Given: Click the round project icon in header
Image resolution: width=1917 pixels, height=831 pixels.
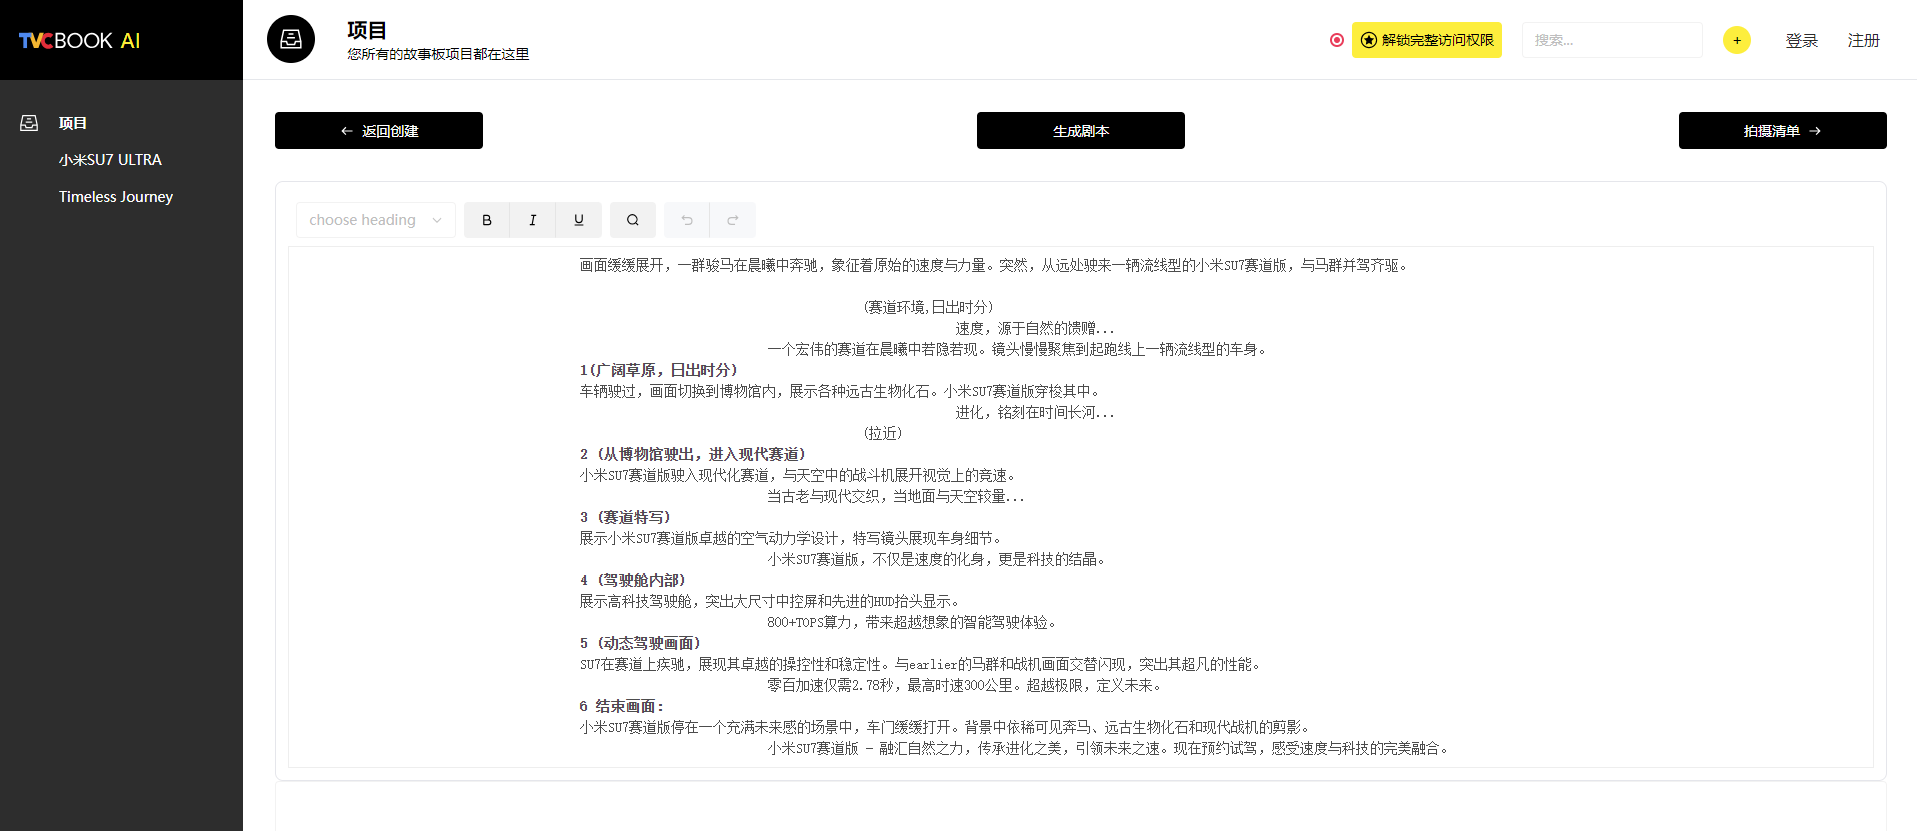Looking at the screenshot, I should coord(291,39).
